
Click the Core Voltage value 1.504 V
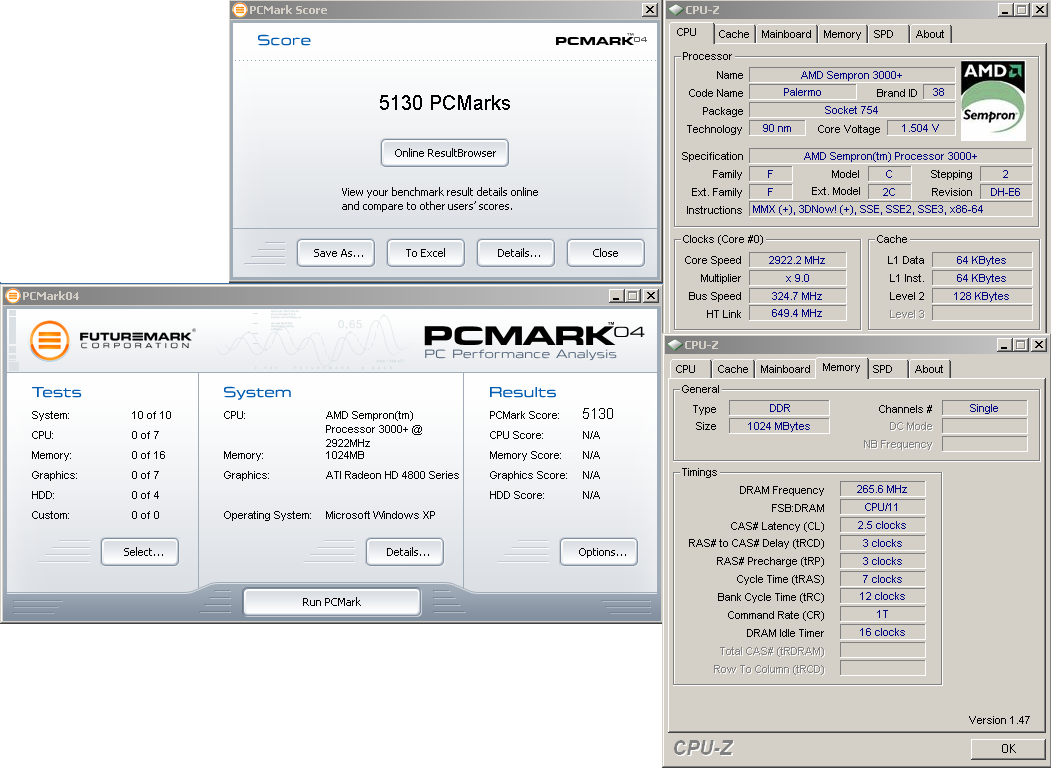[920, 128]
